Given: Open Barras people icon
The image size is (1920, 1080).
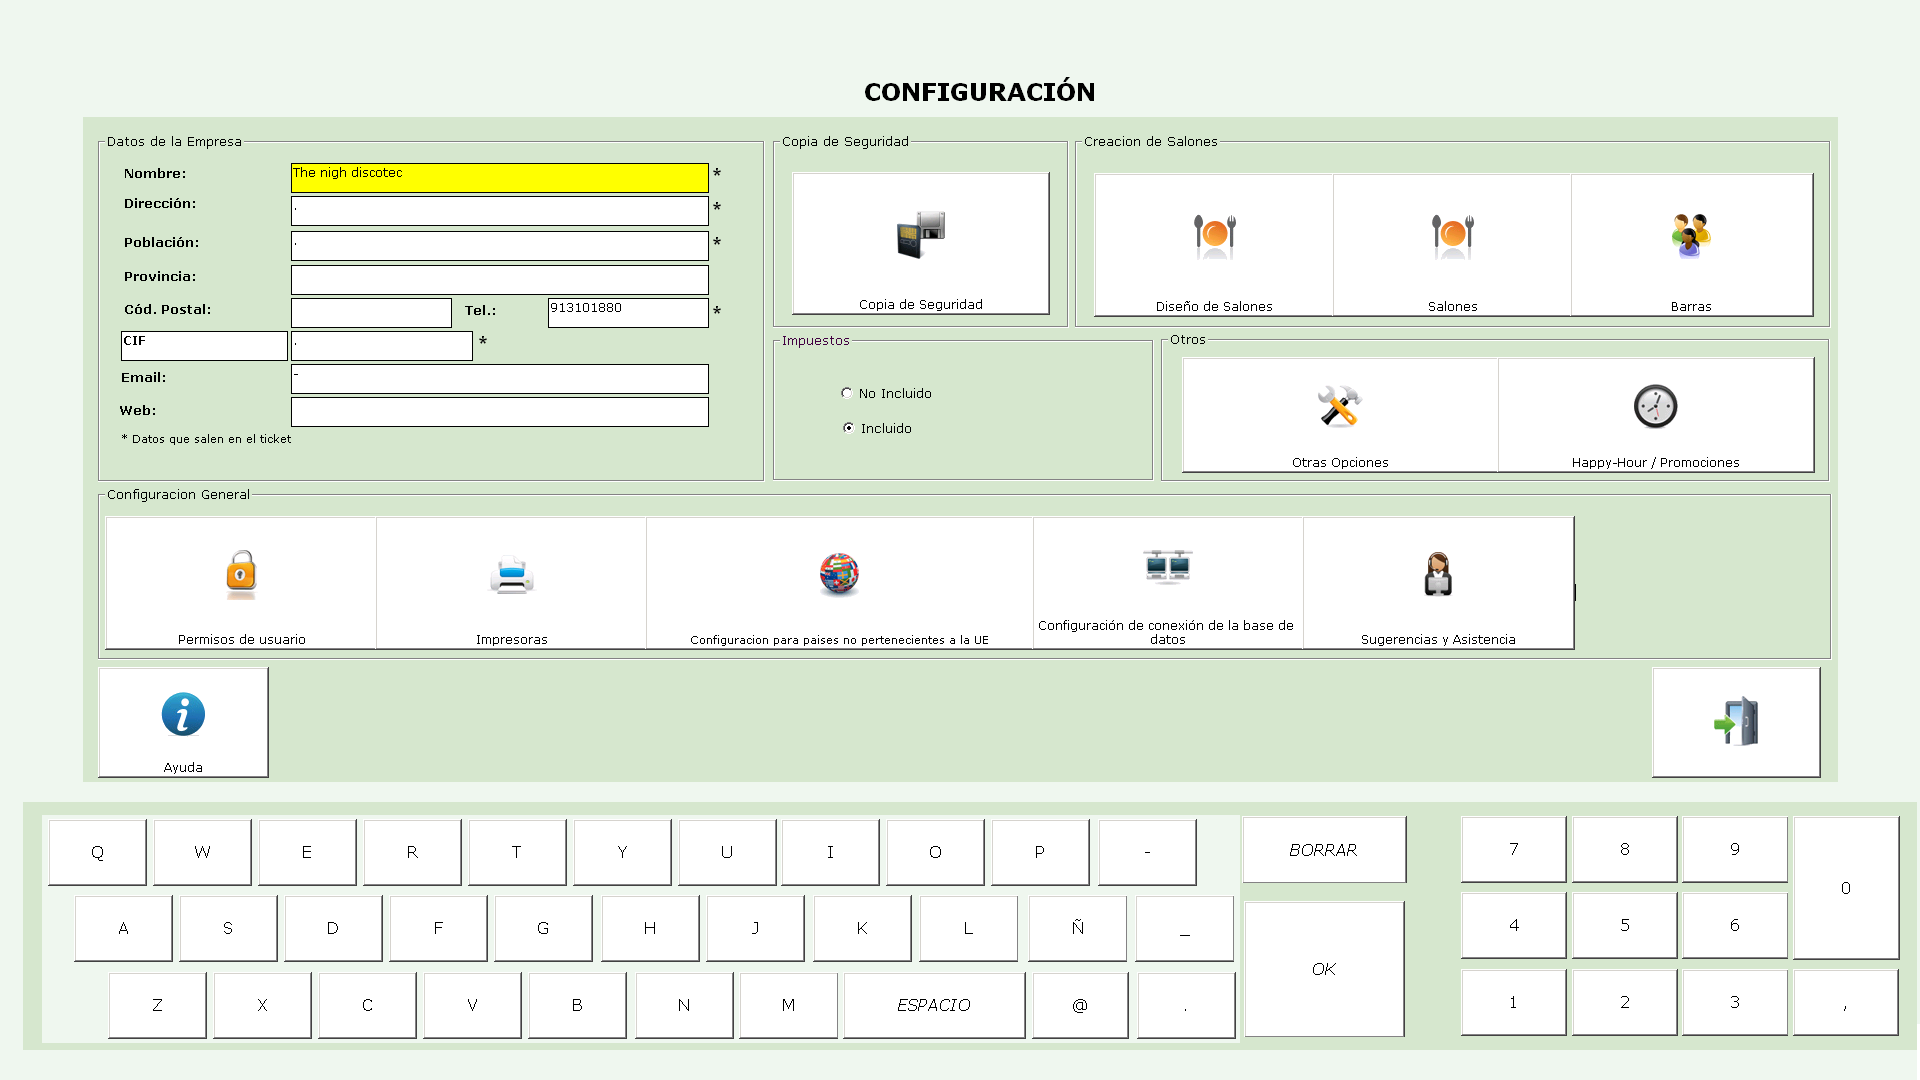Looking at the screenshot, I should (1690, 236).
